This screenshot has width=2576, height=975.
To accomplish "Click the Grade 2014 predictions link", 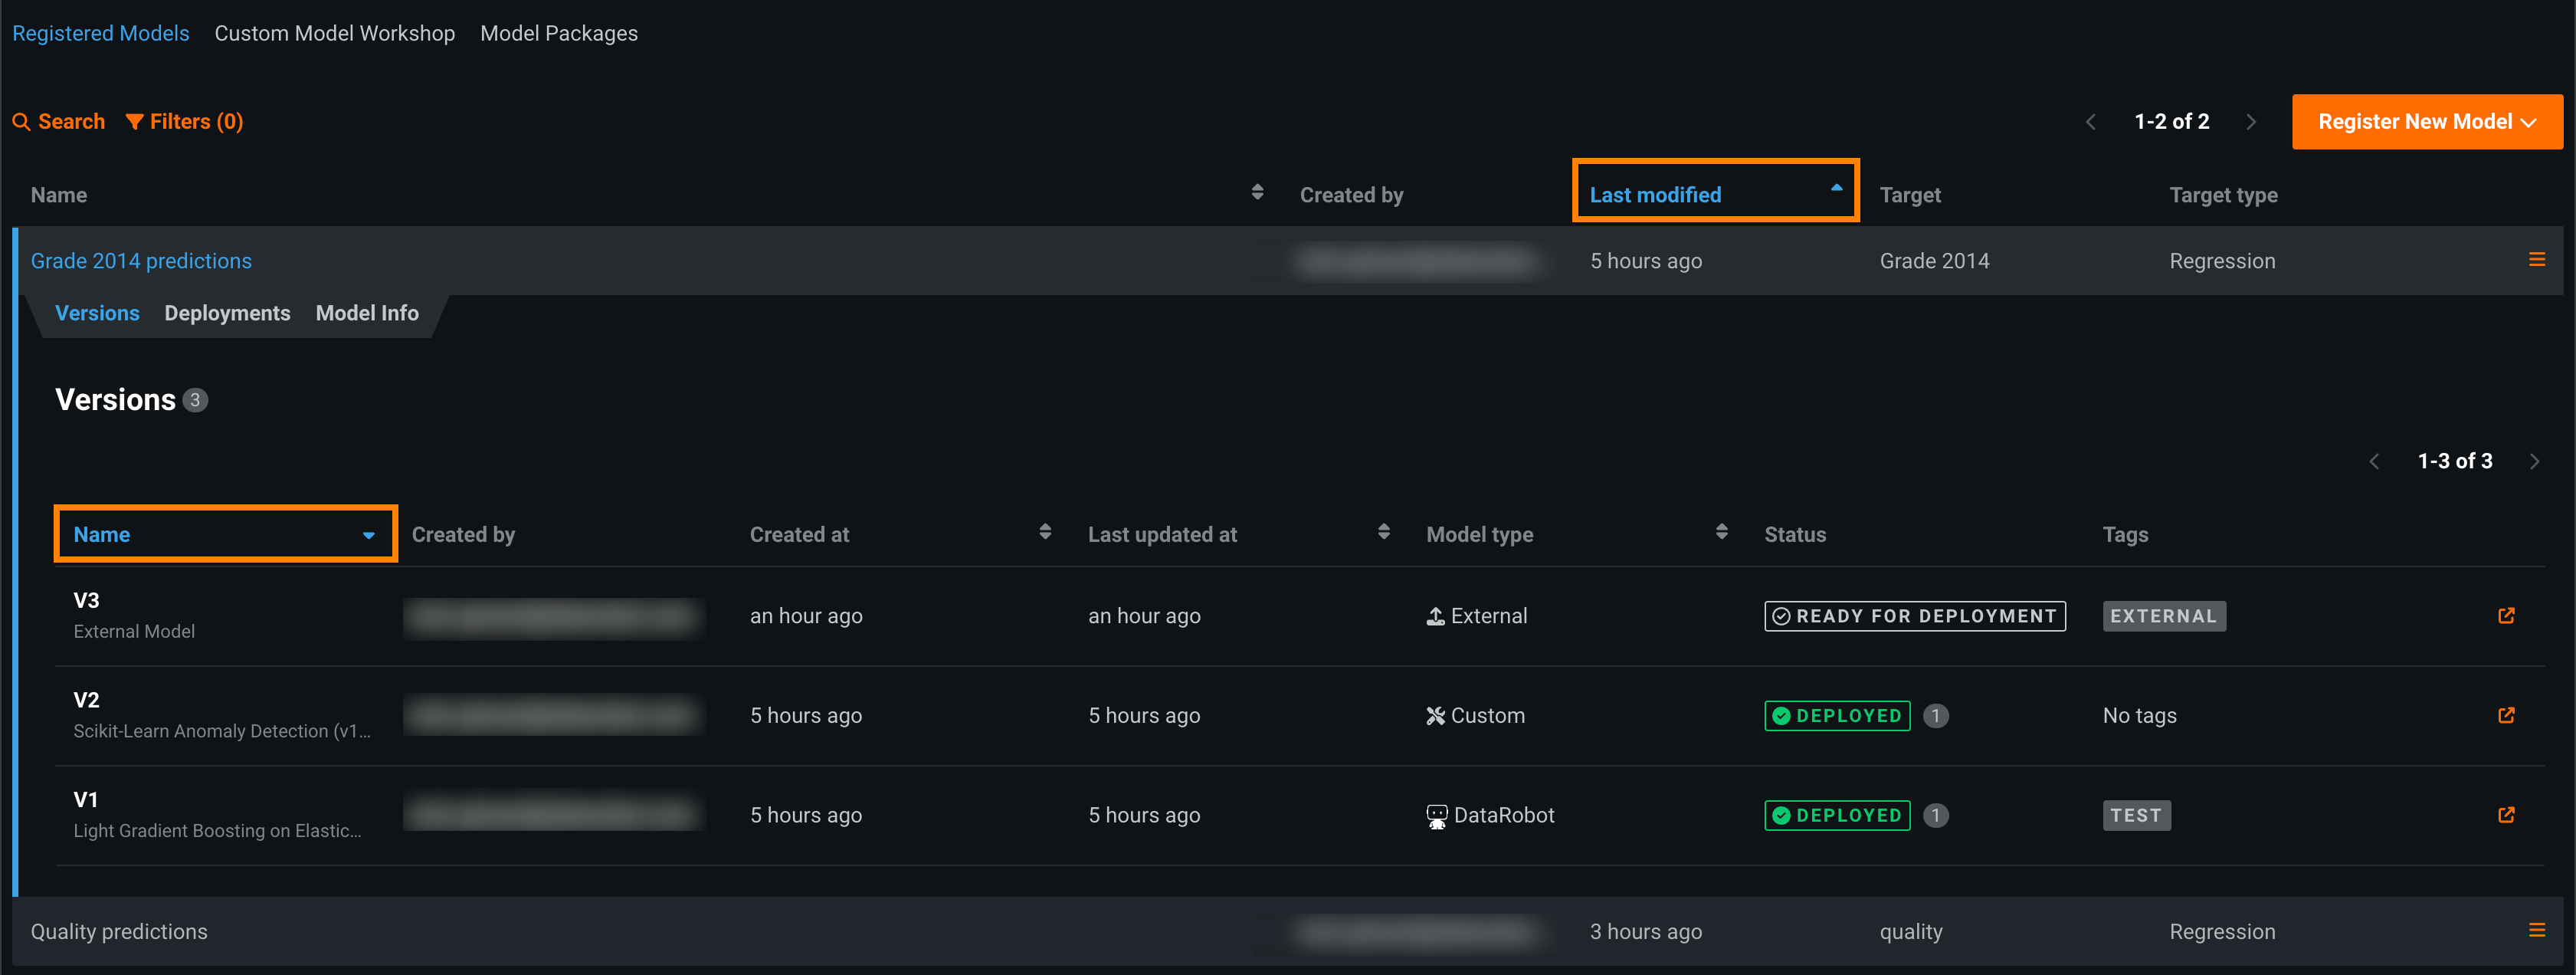I will (141, 261).
